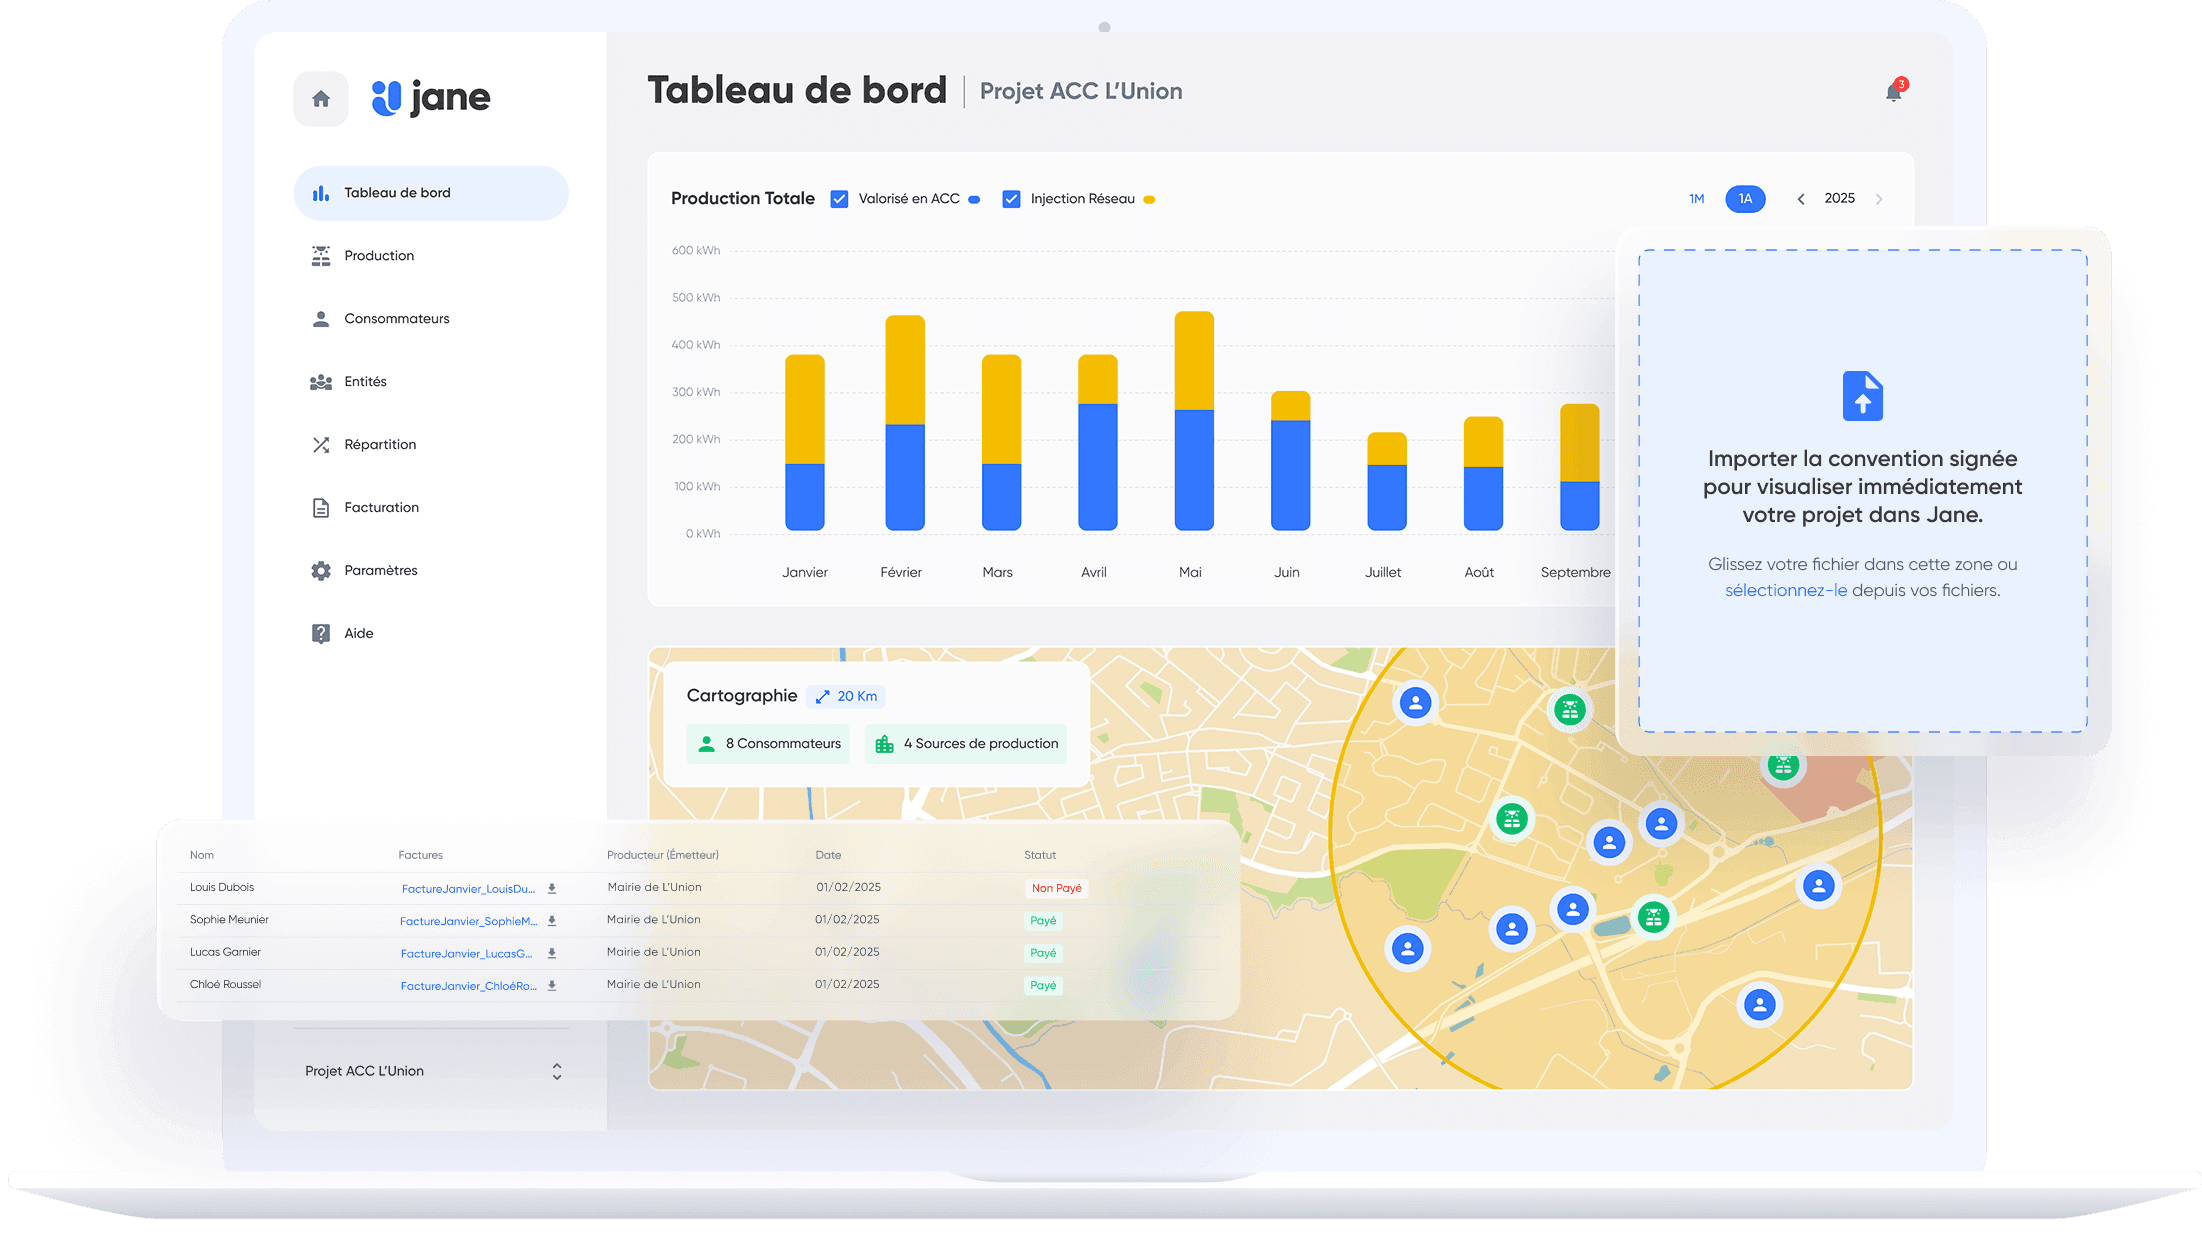The image size is (2202, 1245).
Task: Click the Paramètres gear icon
Action: click(320, 571)
